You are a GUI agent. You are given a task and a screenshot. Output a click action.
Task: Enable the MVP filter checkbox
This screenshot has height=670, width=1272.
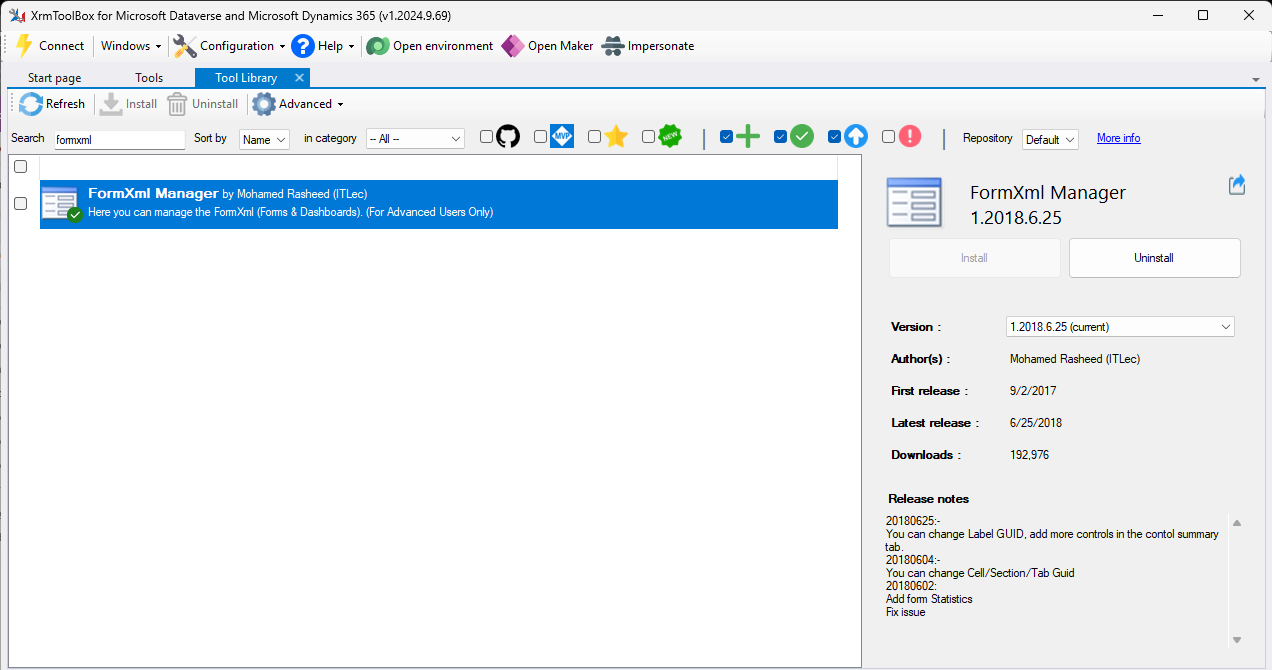[540, 137]
